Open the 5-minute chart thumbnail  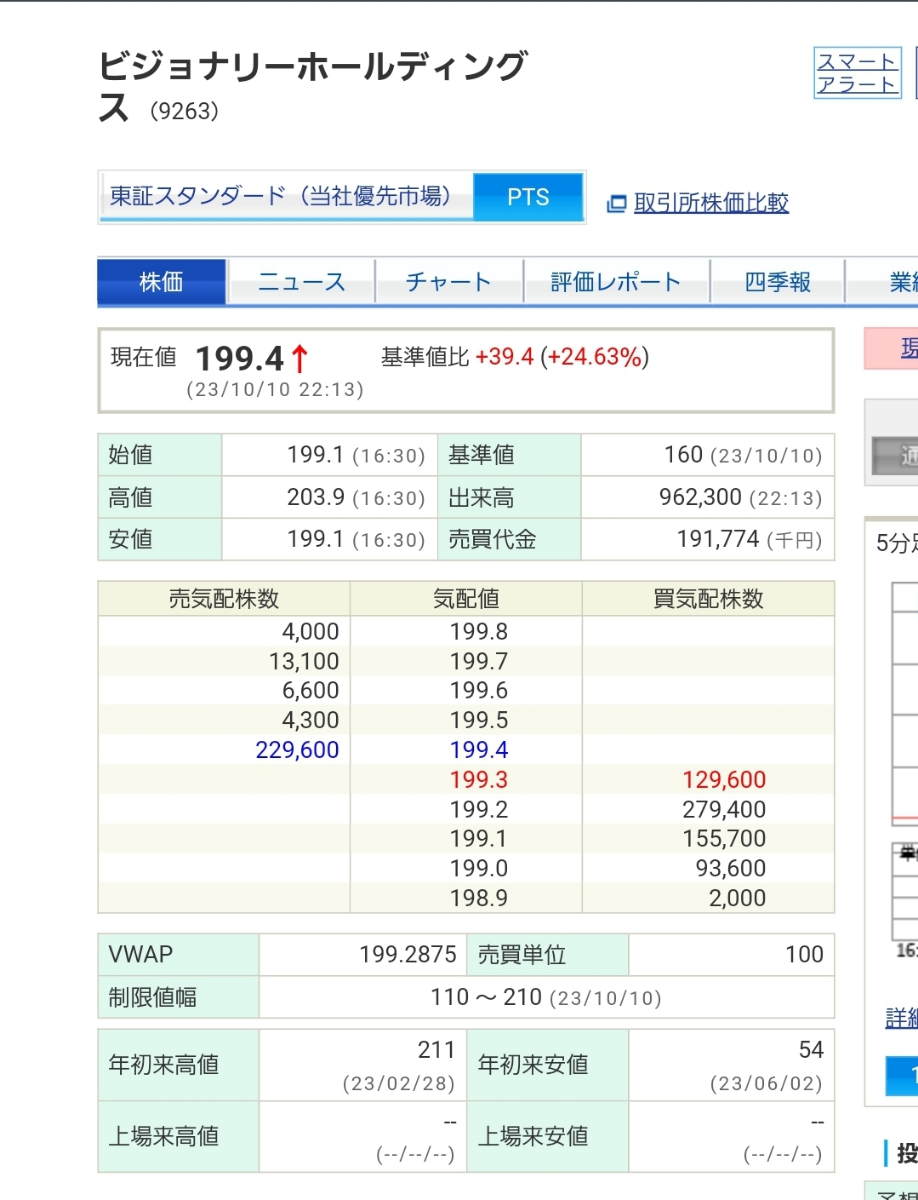904,700
